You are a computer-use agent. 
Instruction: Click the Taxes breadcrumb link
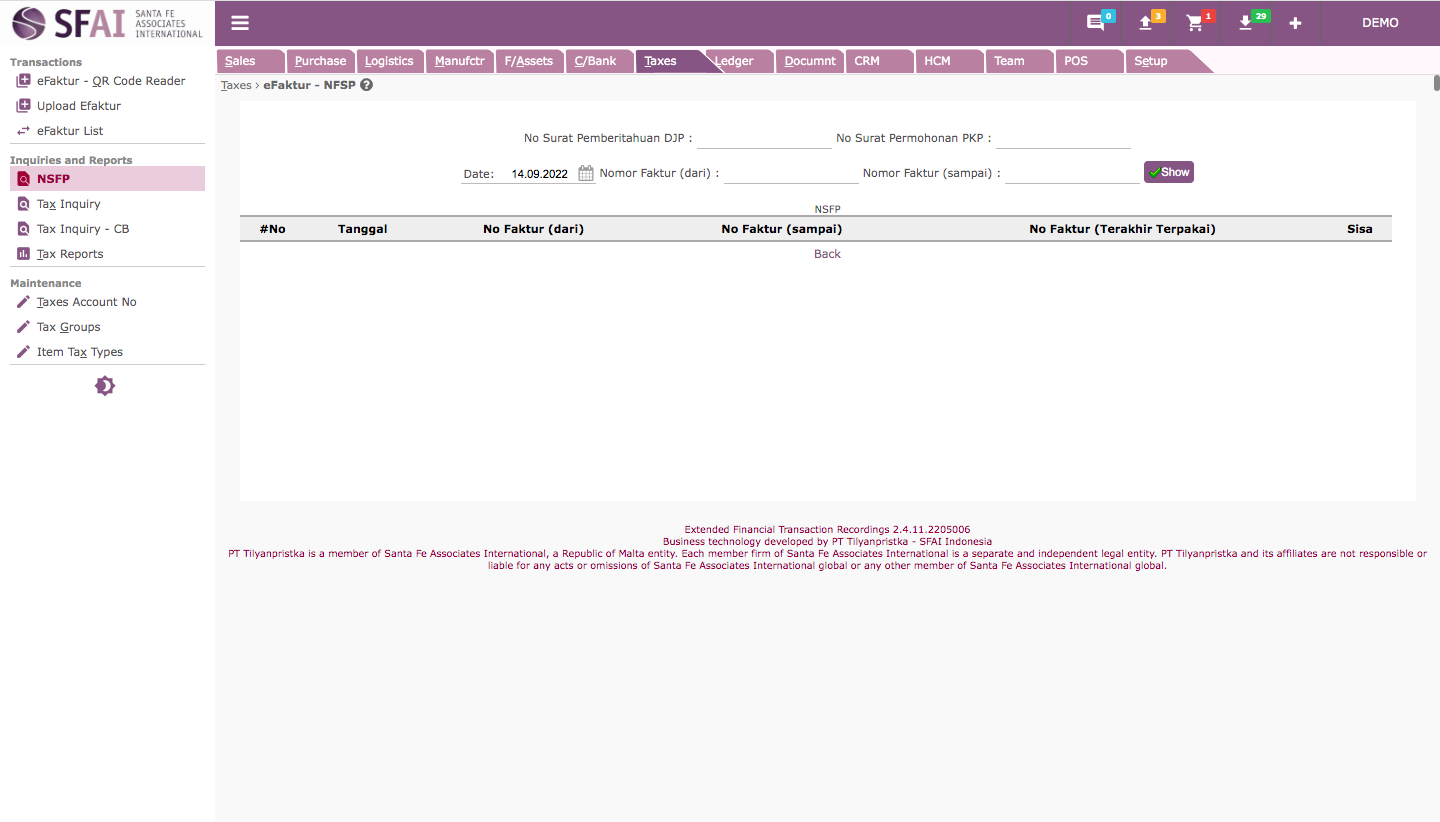(236, 85)
